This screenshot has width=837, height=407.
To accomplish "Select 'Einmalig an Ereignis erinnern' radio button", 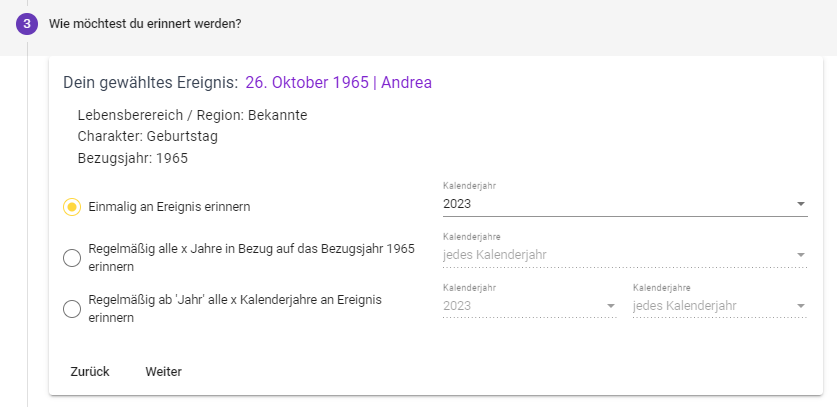I will coord(72,207).
